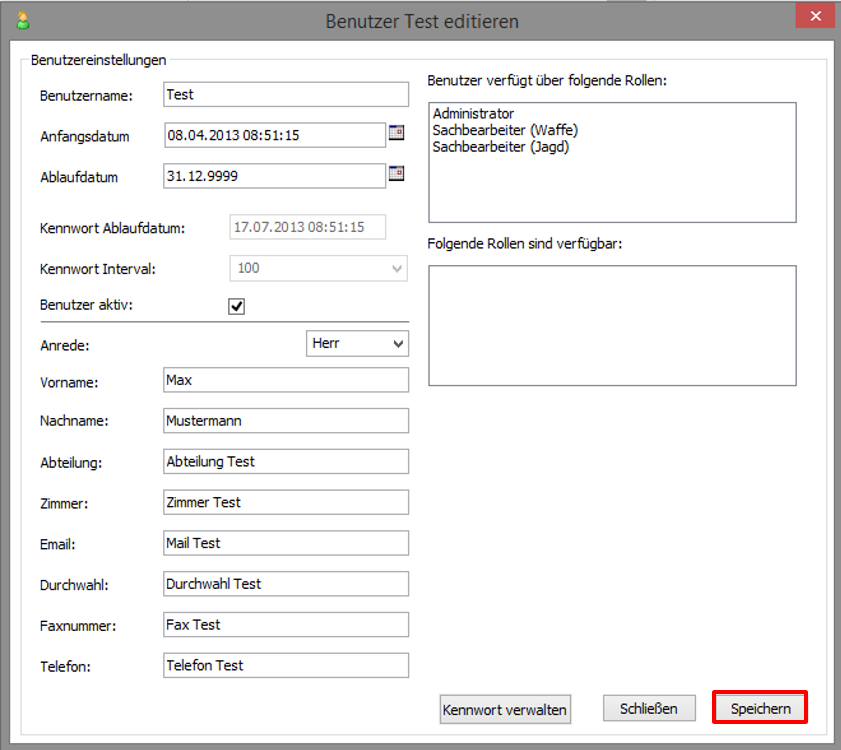Select Sachbearbeiter (Jagd) role entry
This screenshot has height=750, width=841.
pos(501,146)
